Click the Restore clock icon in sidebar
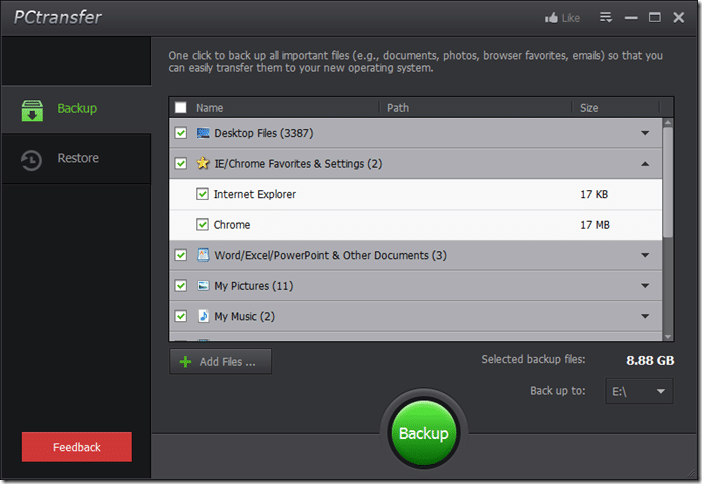 (x=32, y=159)
